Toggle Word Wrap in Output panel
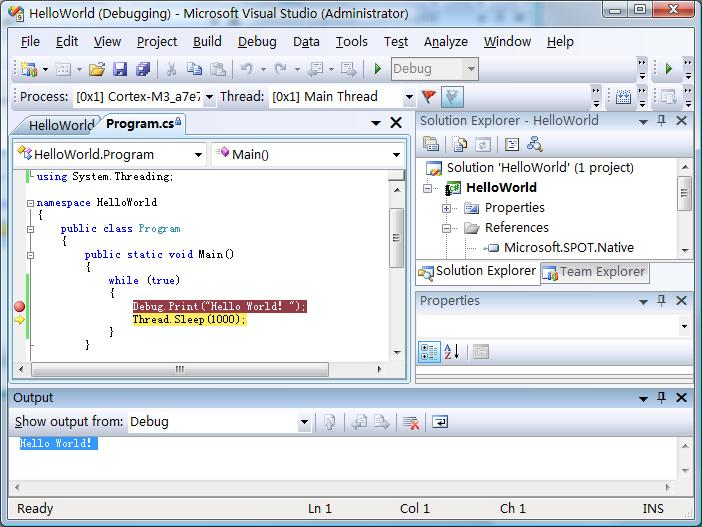Image resolution: width=702 pixels, height=527 pixels. point(440,422)
